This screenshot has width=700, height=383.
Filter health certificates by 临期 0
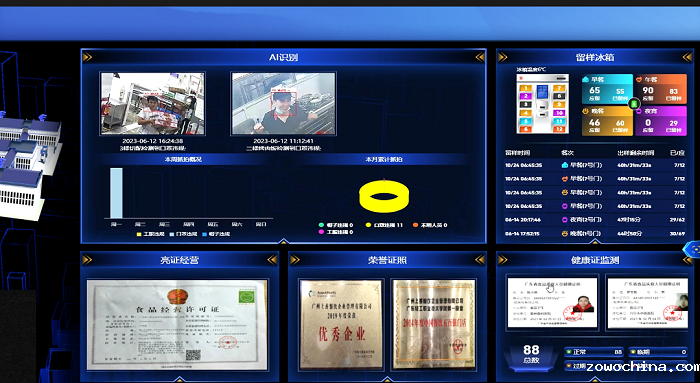tap(658, 352)
